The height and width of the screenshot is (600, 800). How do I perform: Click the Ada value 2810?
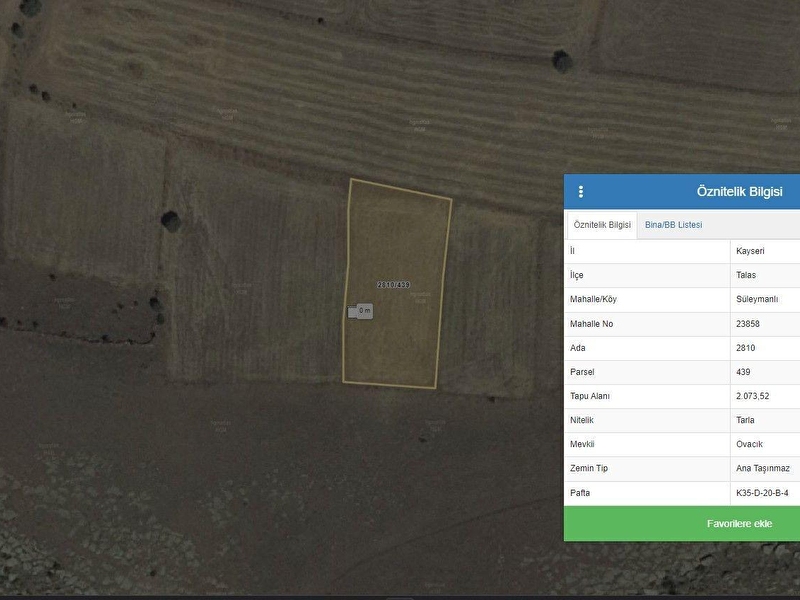point(745,348)
